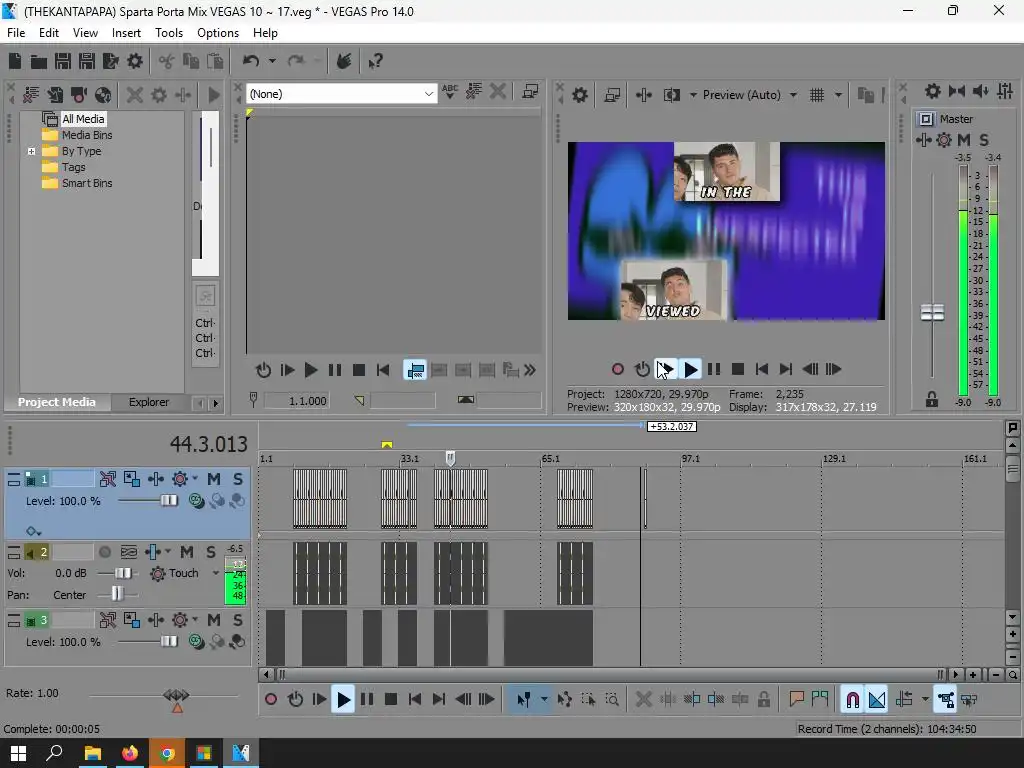The image size is (1024, 768).
Task: Adjust the track 2 Vol slider
Action: click(122, 573)
